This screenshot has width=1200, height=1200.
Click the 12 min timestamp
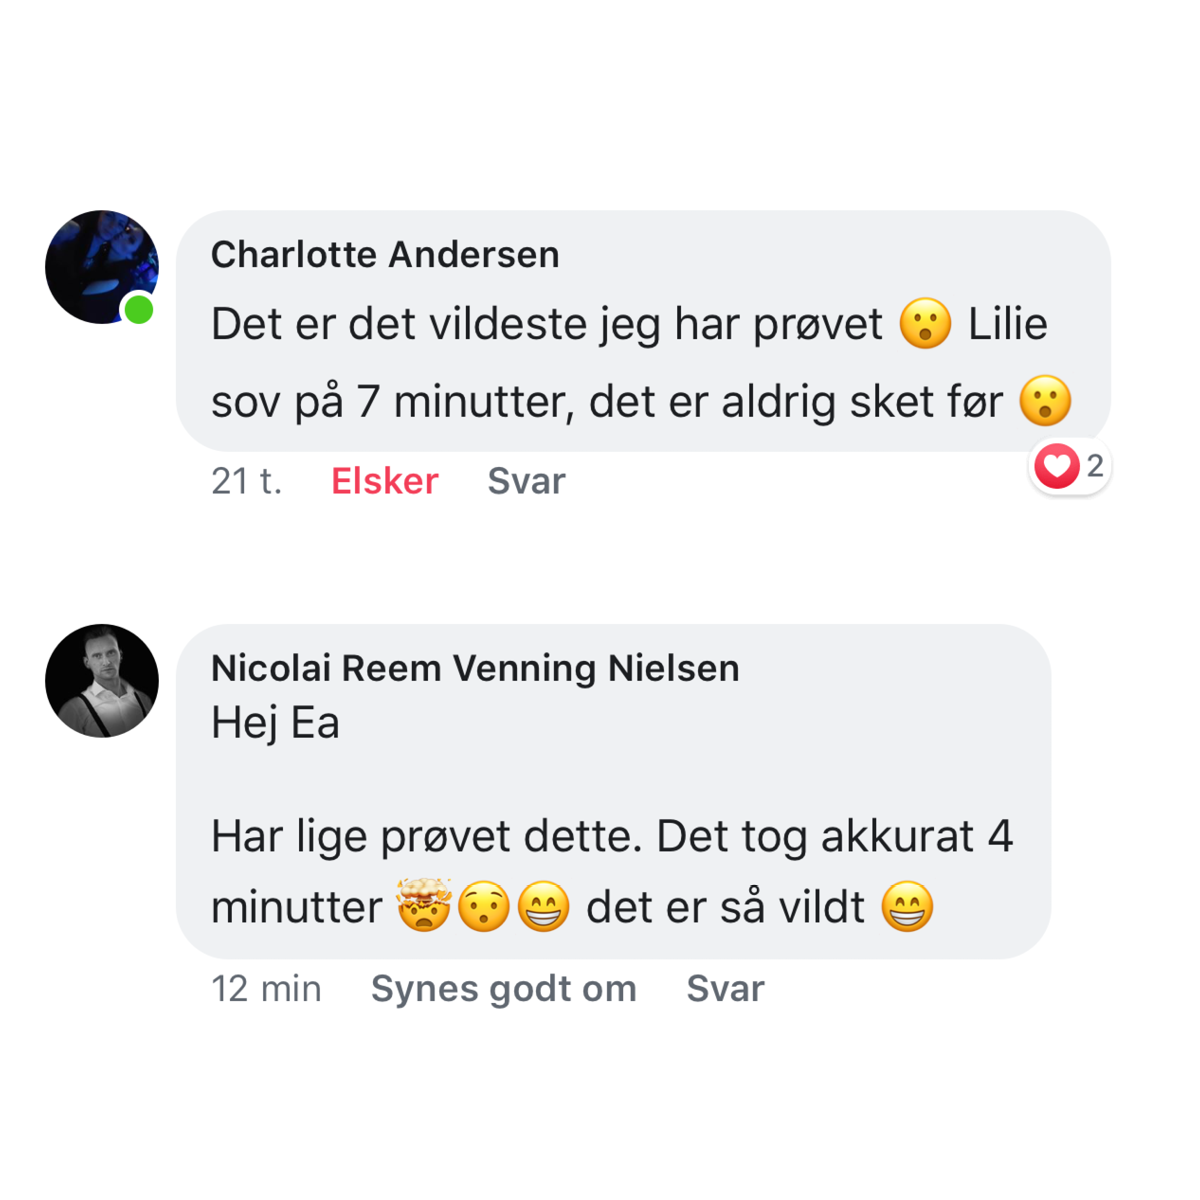(x=266, y=989)
